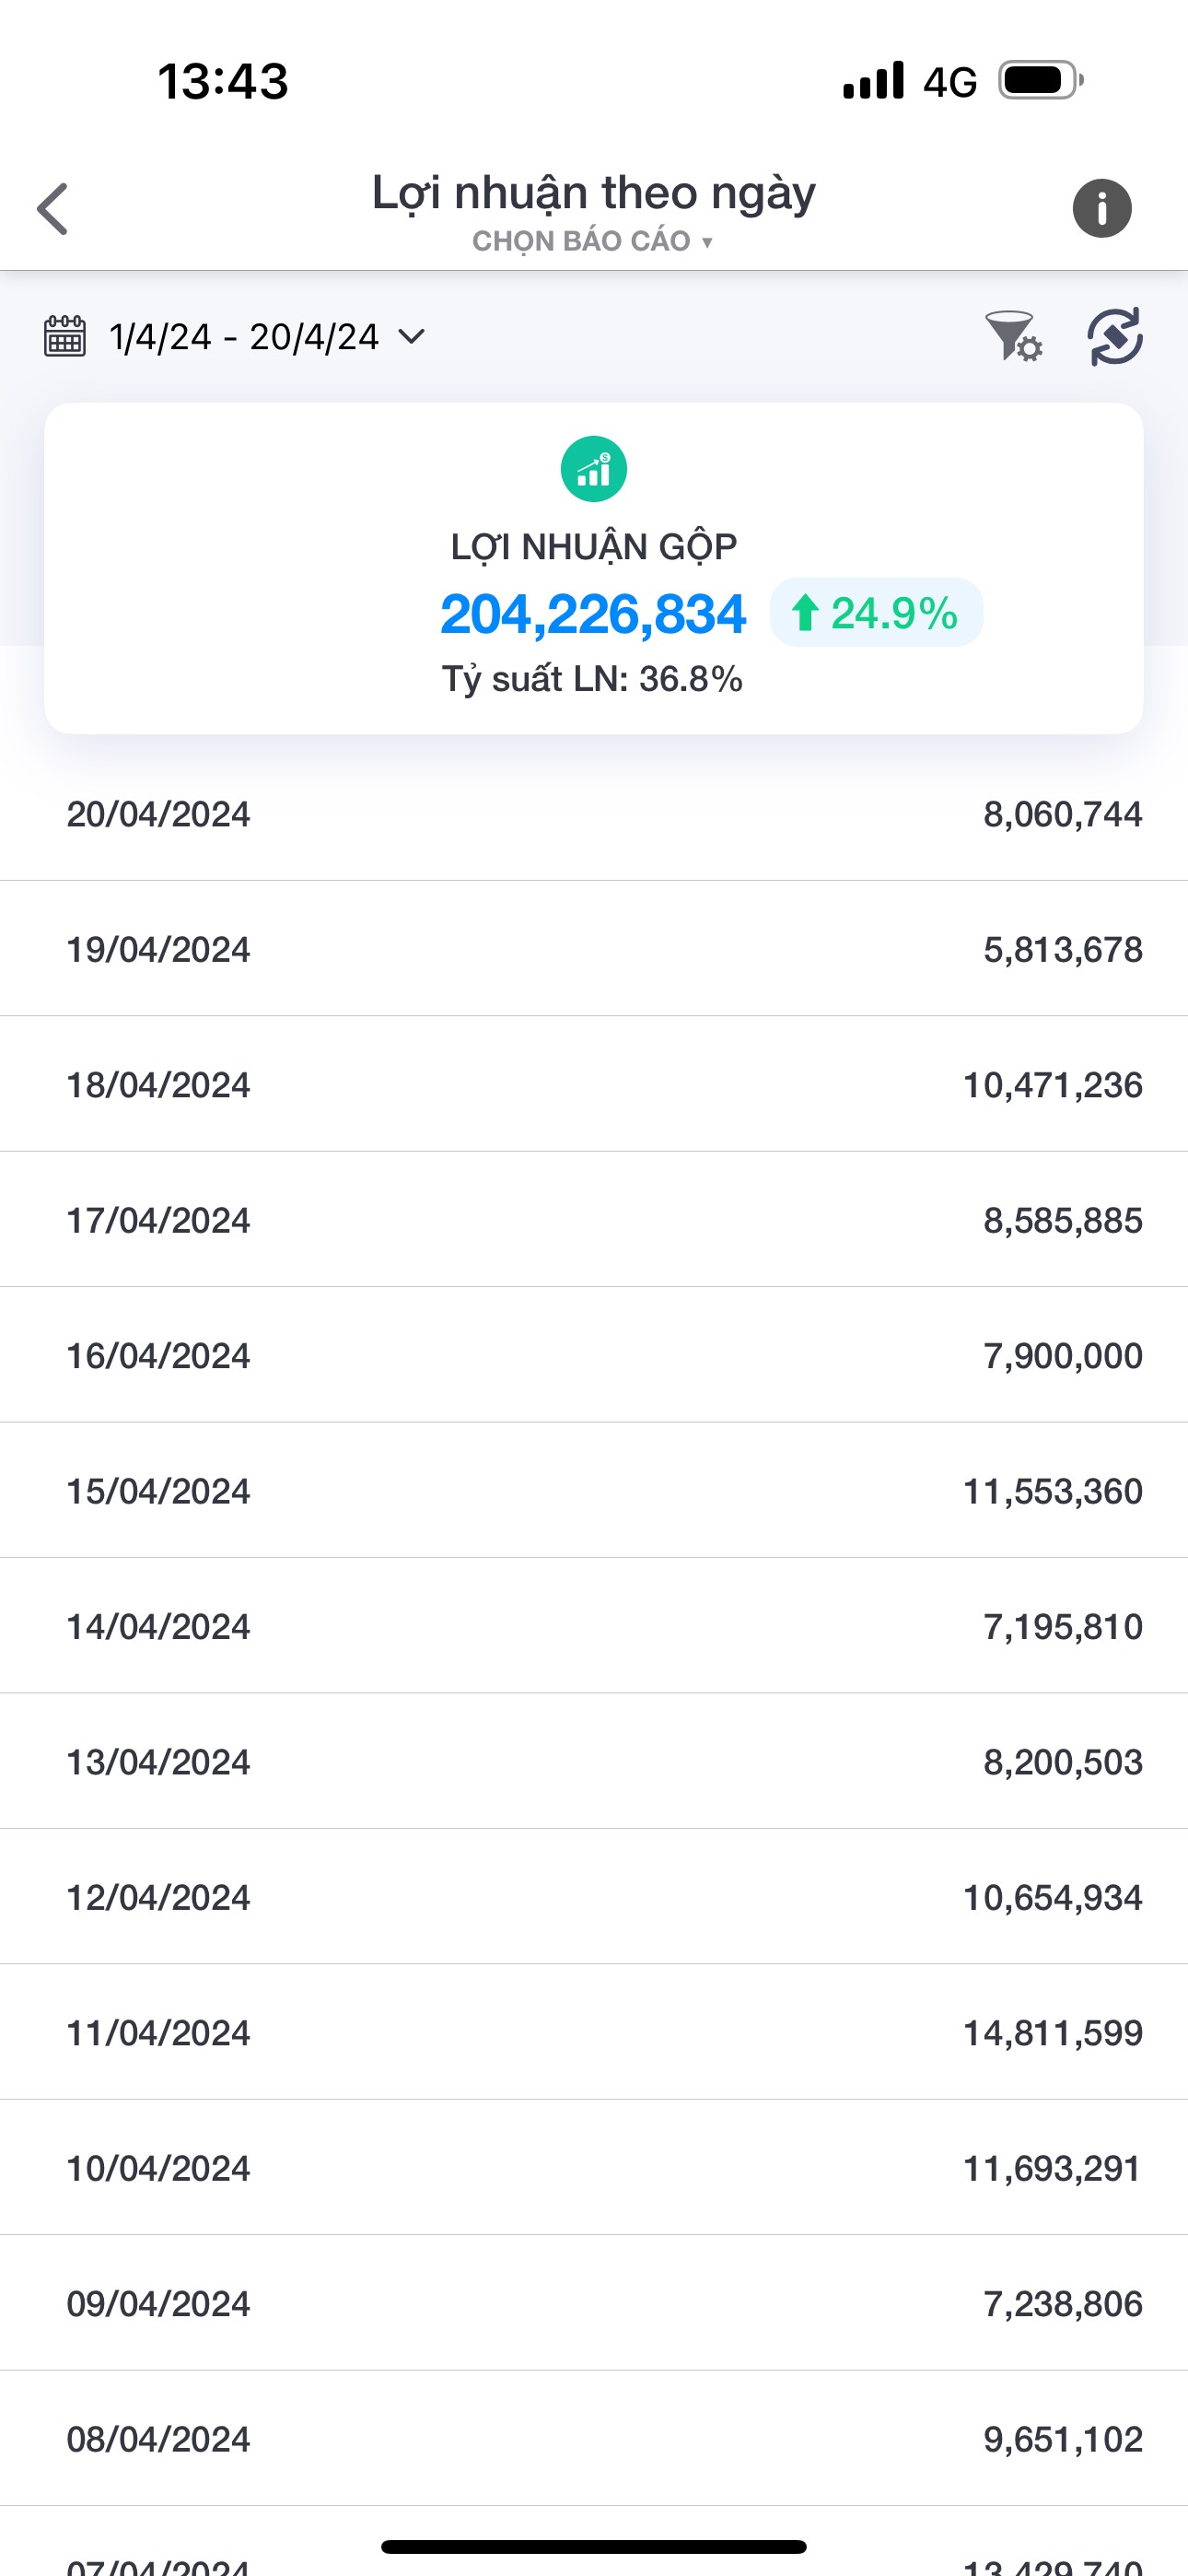Tap the back arrow icon
This screenshot has width=1188, height=2576.
tap(52, 208)
